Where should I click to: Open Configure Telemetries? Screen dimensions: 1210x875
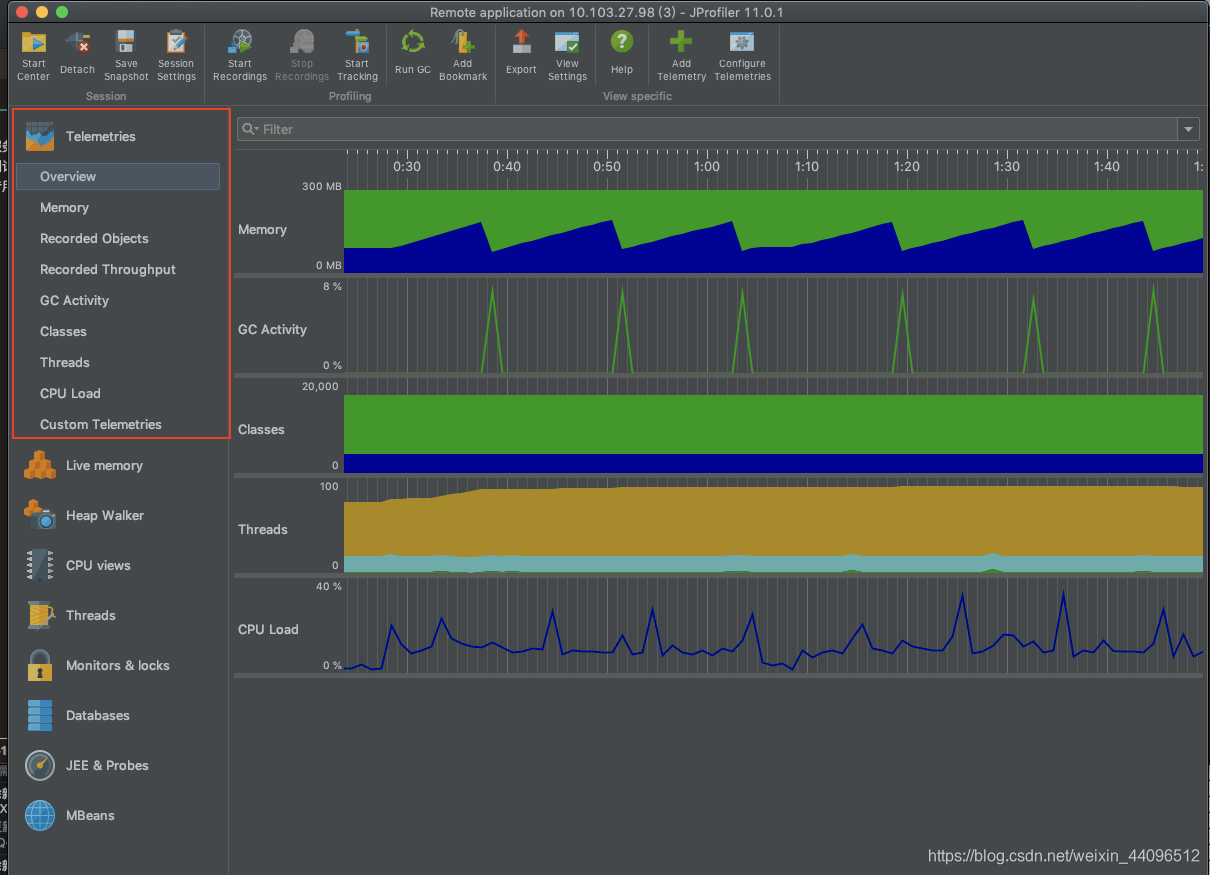742,56
